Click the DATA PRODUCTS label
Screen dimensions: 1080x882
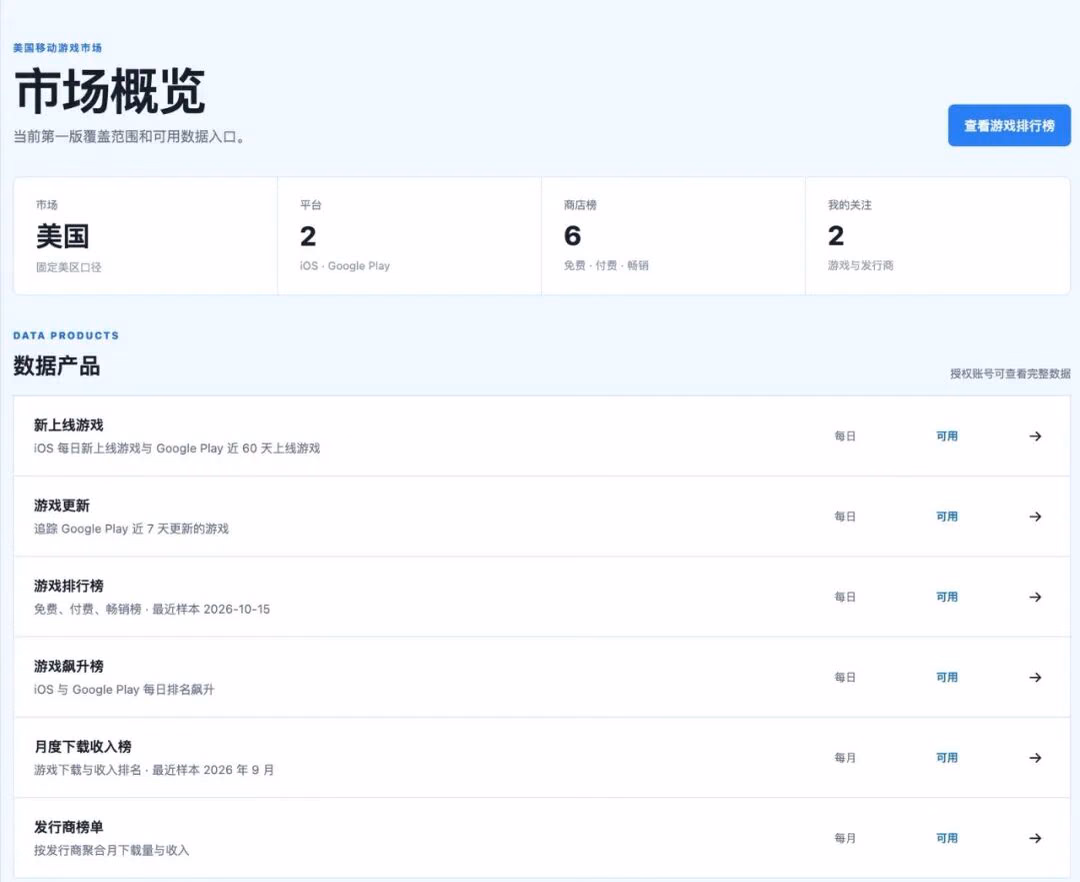(66, 335)
